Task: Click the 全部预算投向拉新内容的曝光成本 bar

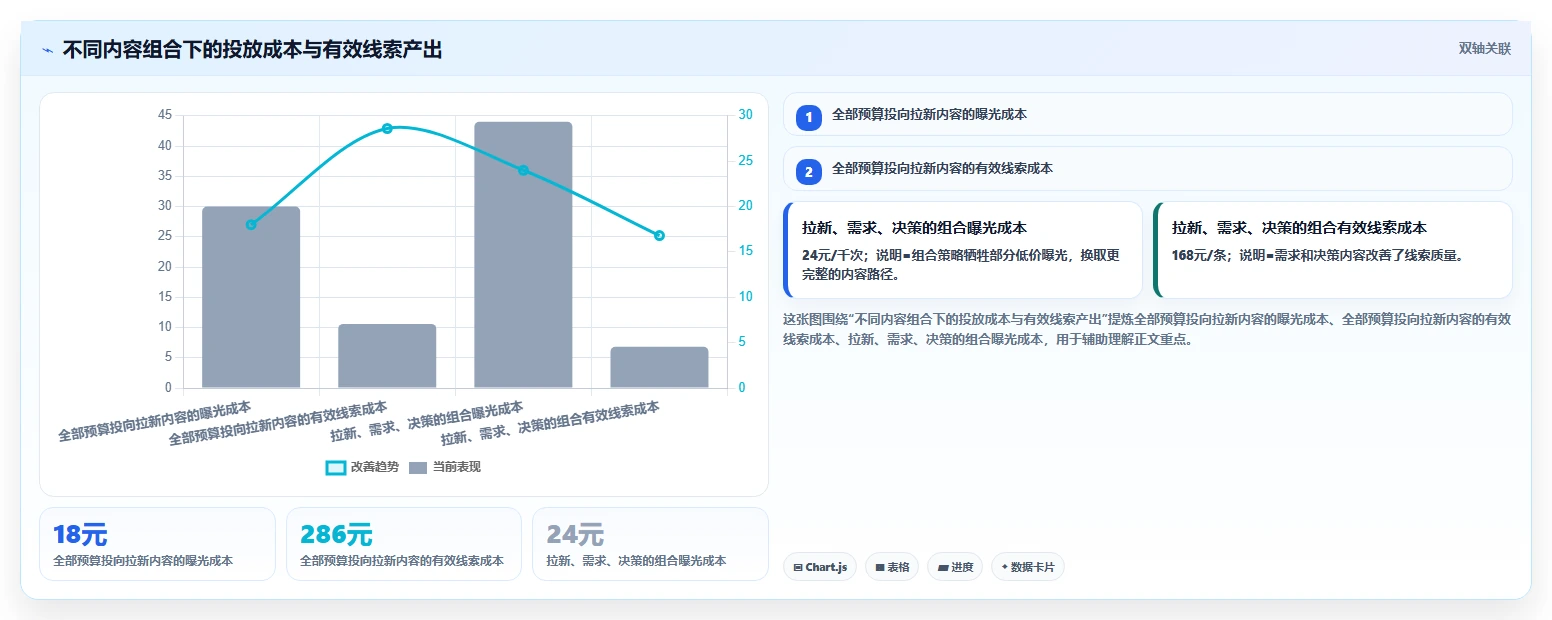Action: click(251, 297)
